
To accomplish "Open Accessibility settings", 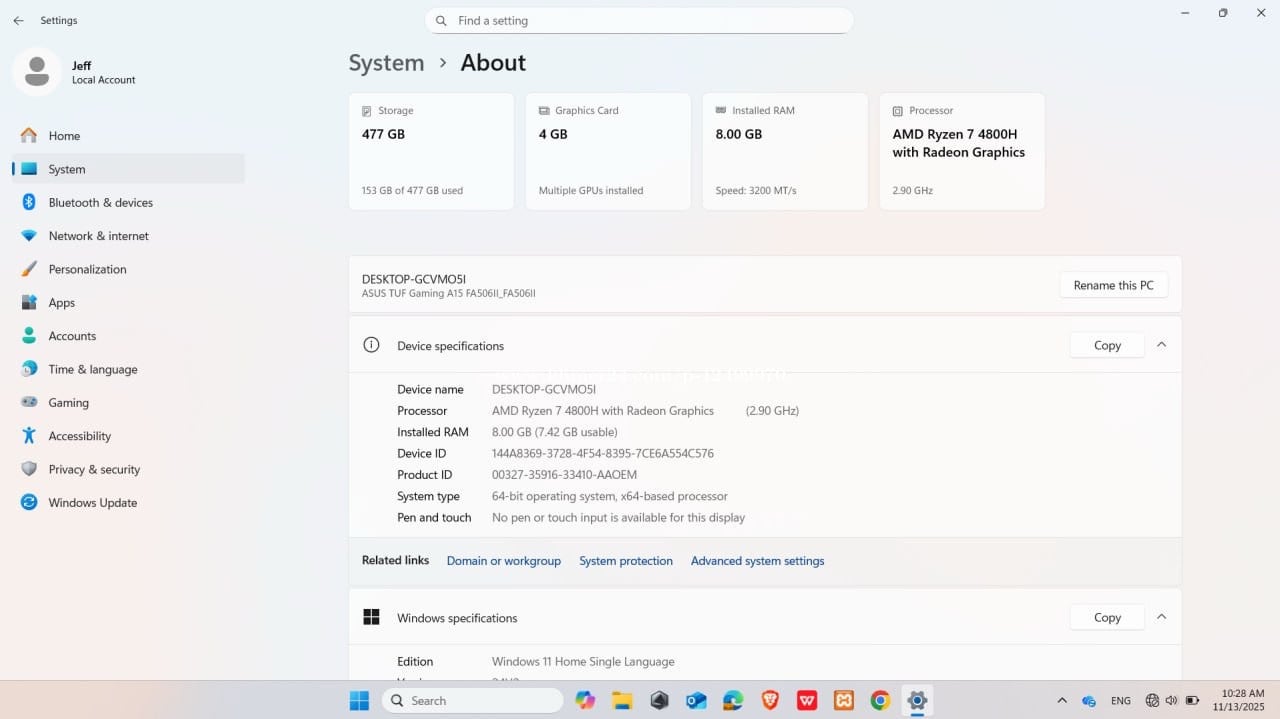I will point(128,436).
